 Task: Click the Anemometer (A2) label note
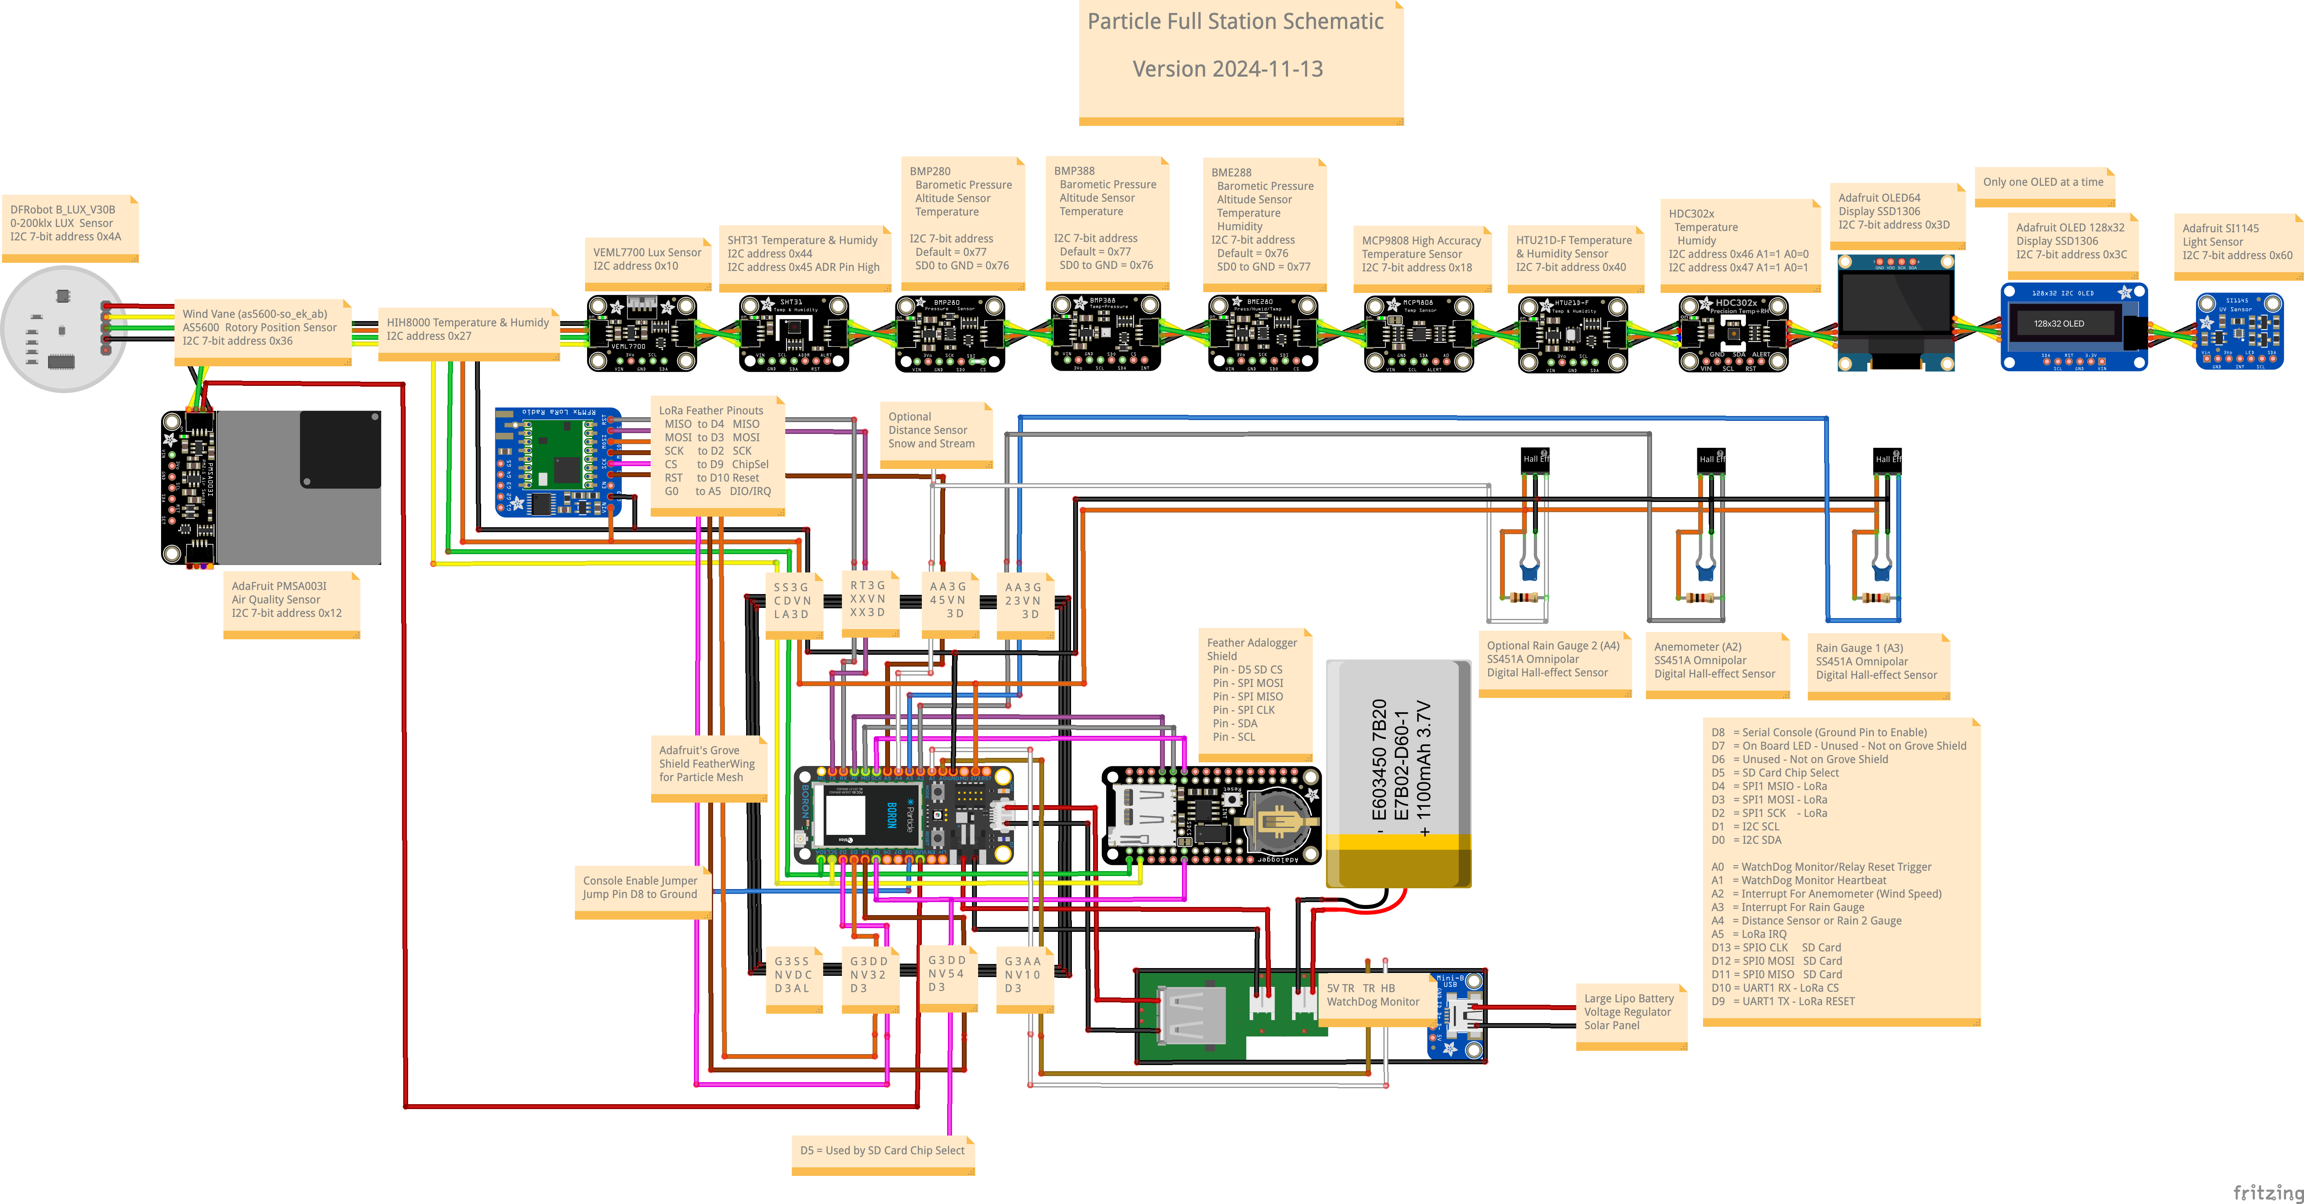(1716, 662)
